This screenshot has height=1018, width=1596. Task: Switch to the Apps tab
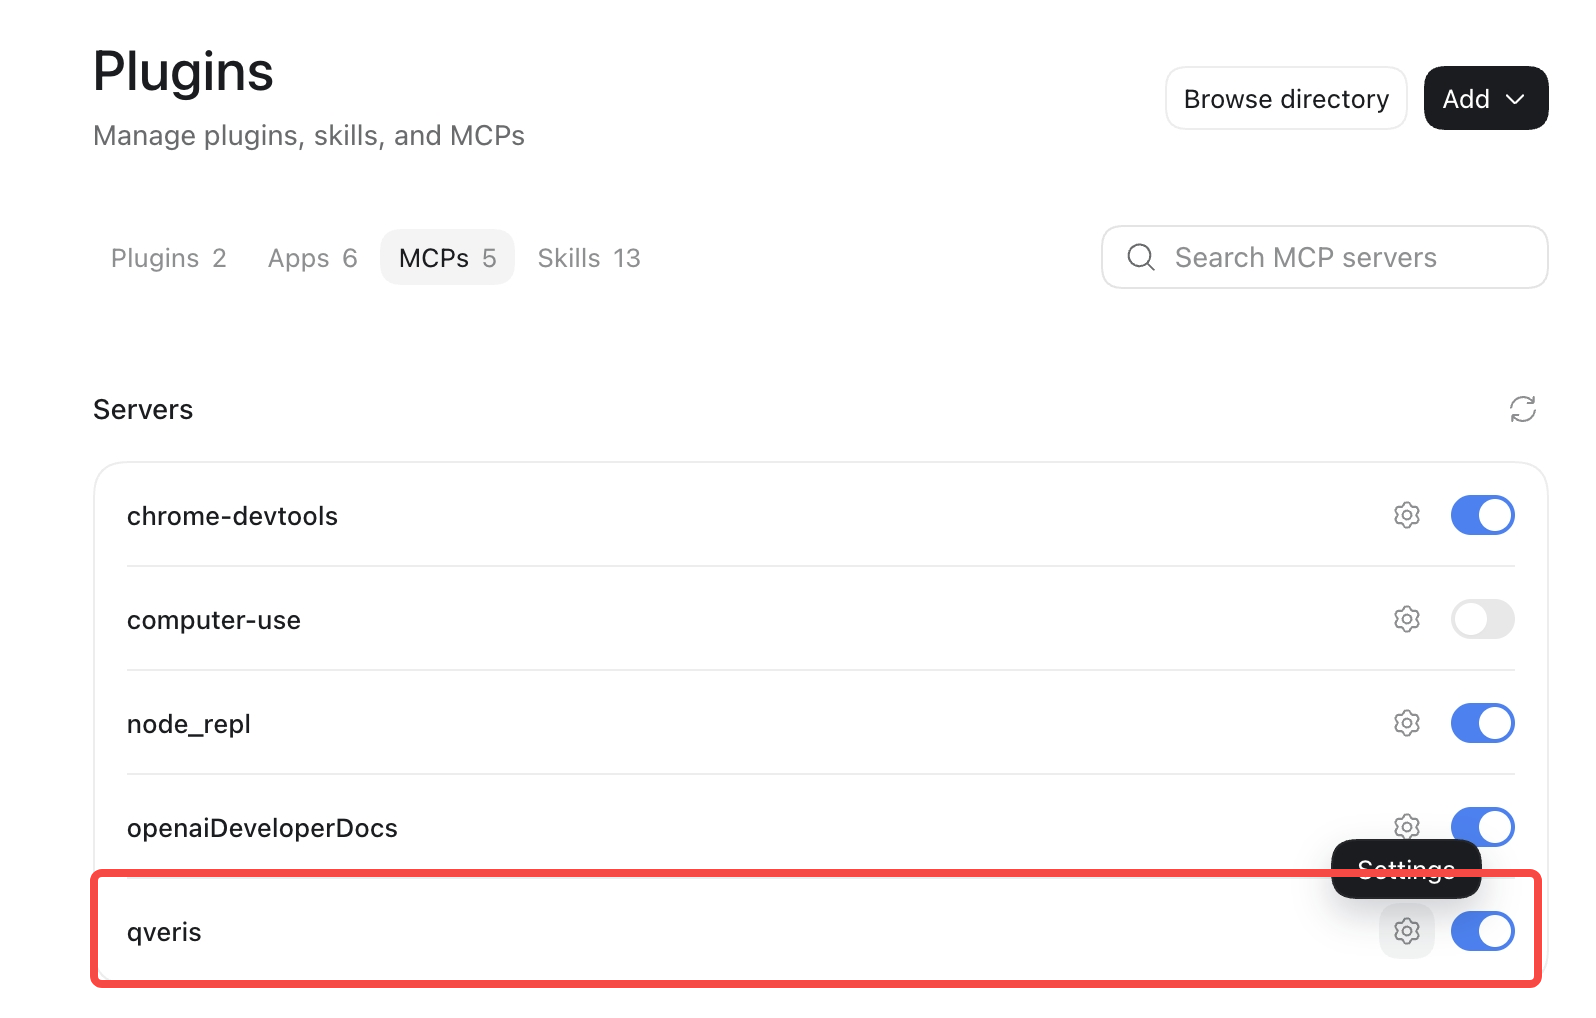click(312, 258)
